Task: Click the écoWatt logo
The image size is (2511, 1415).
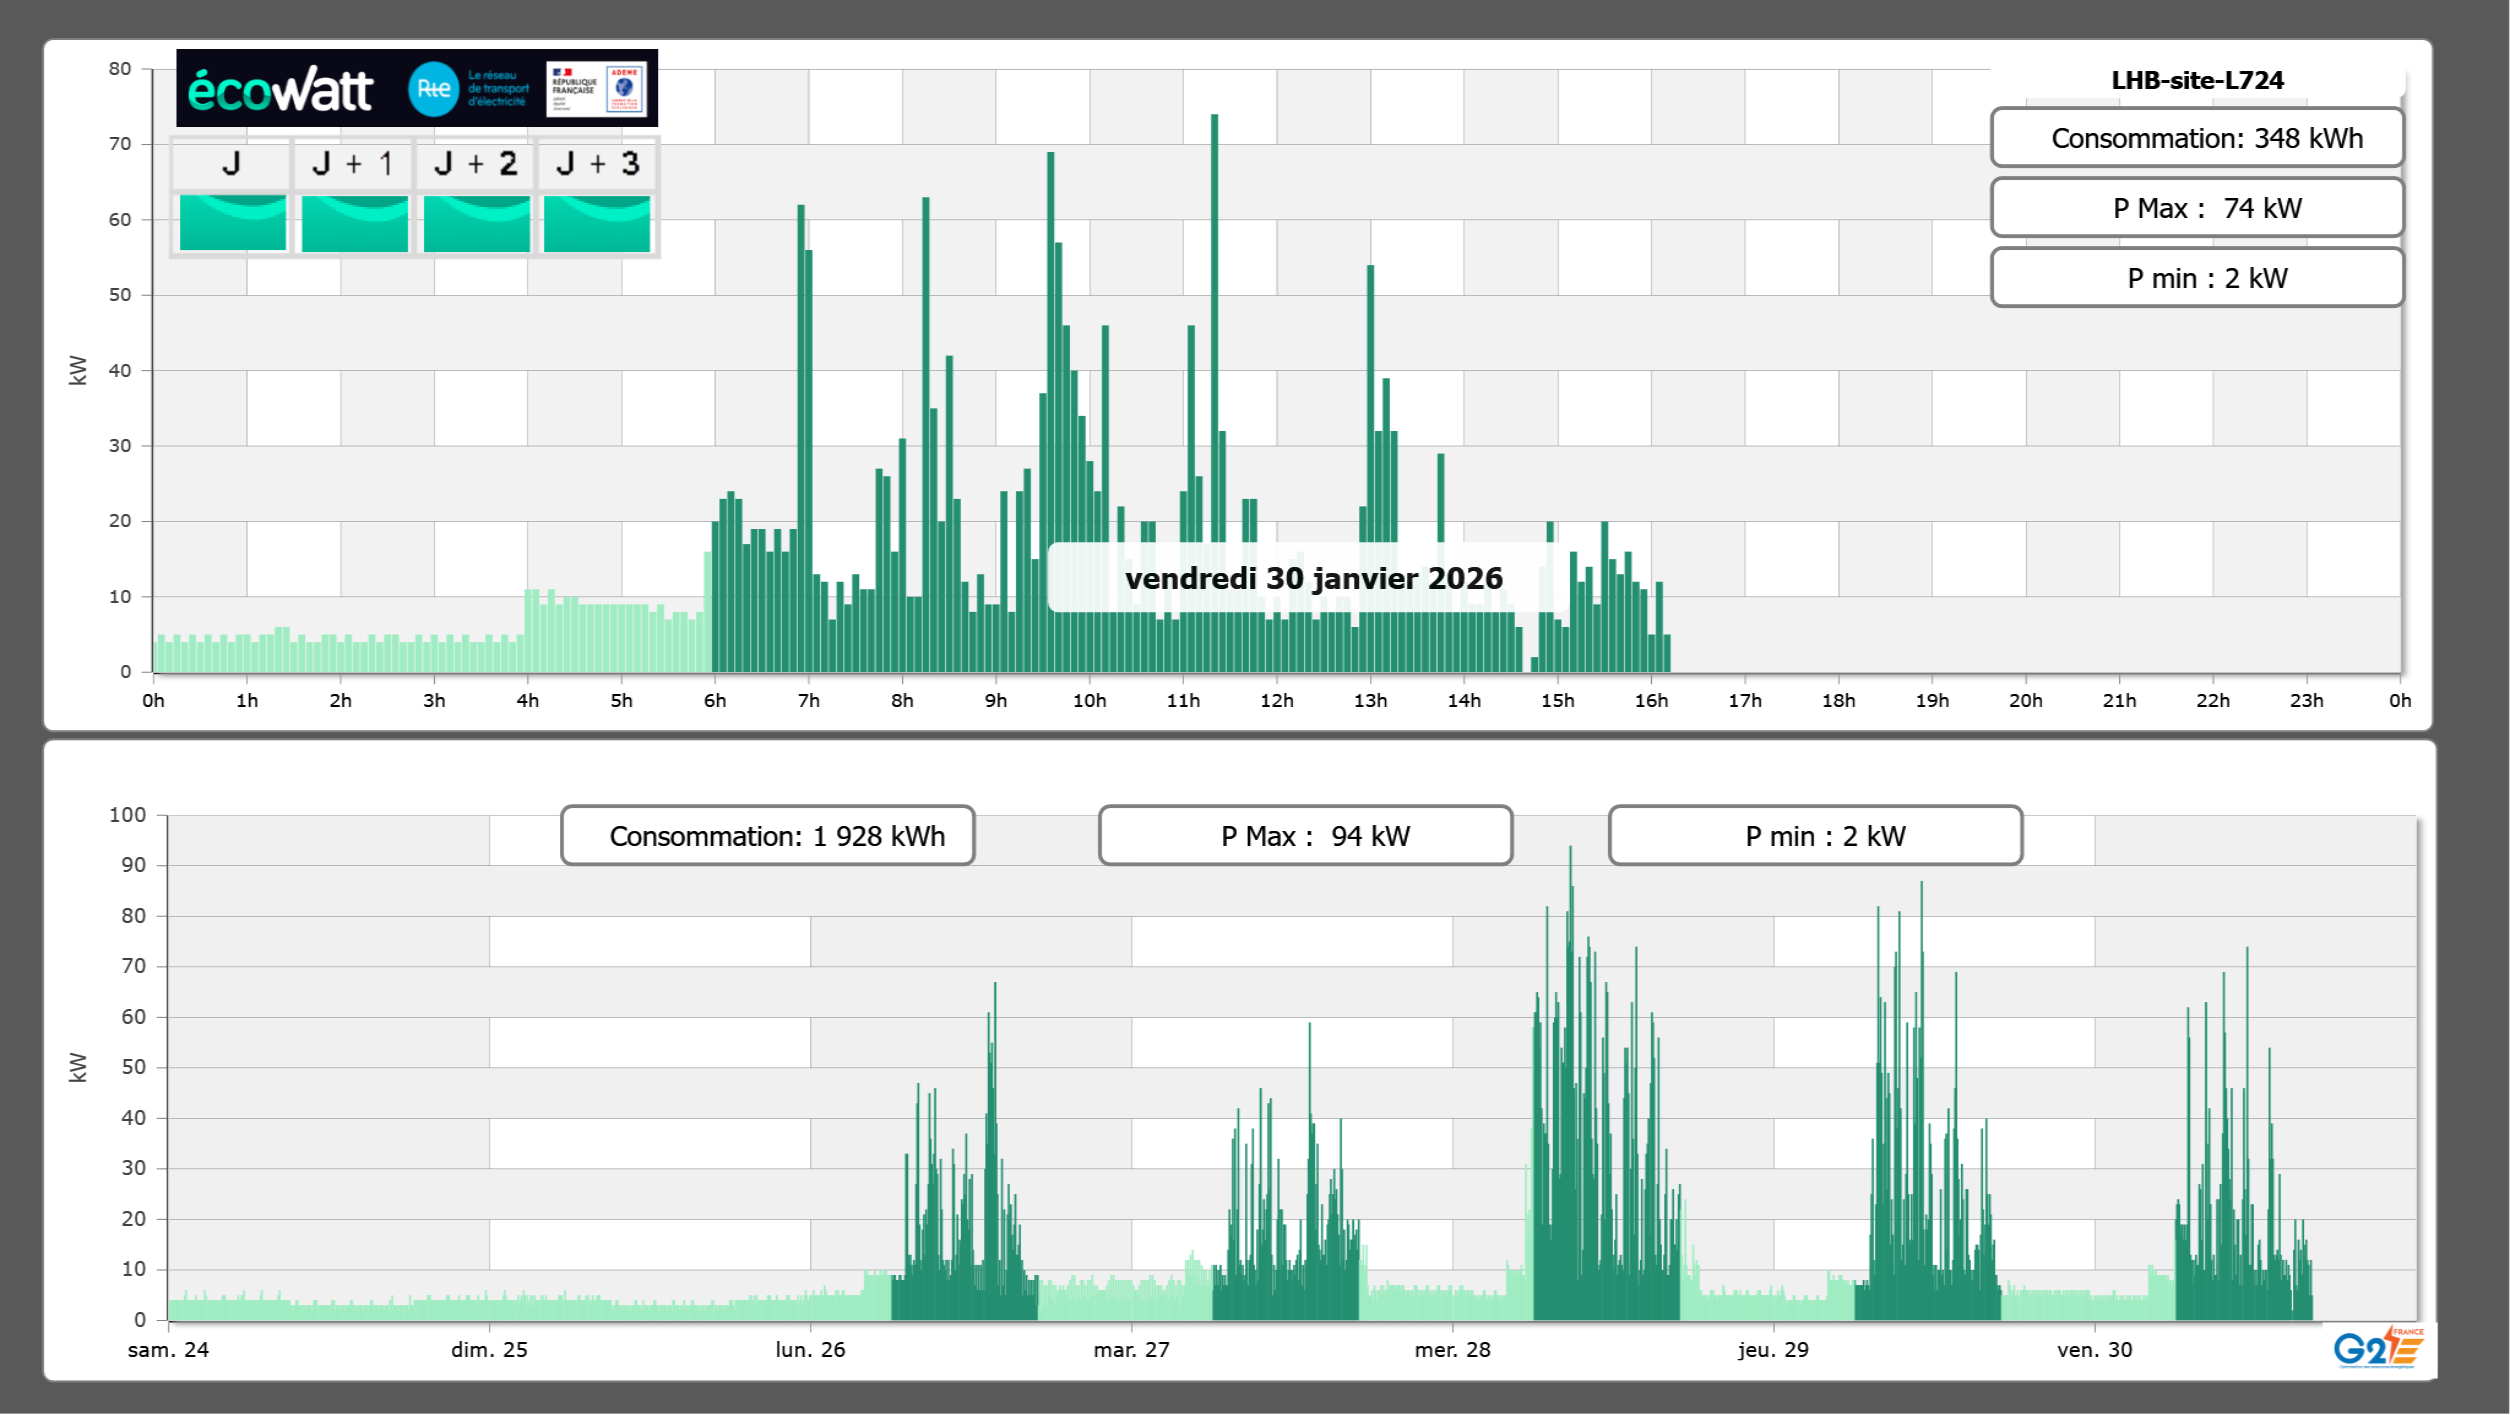Action: click(280, 90)
